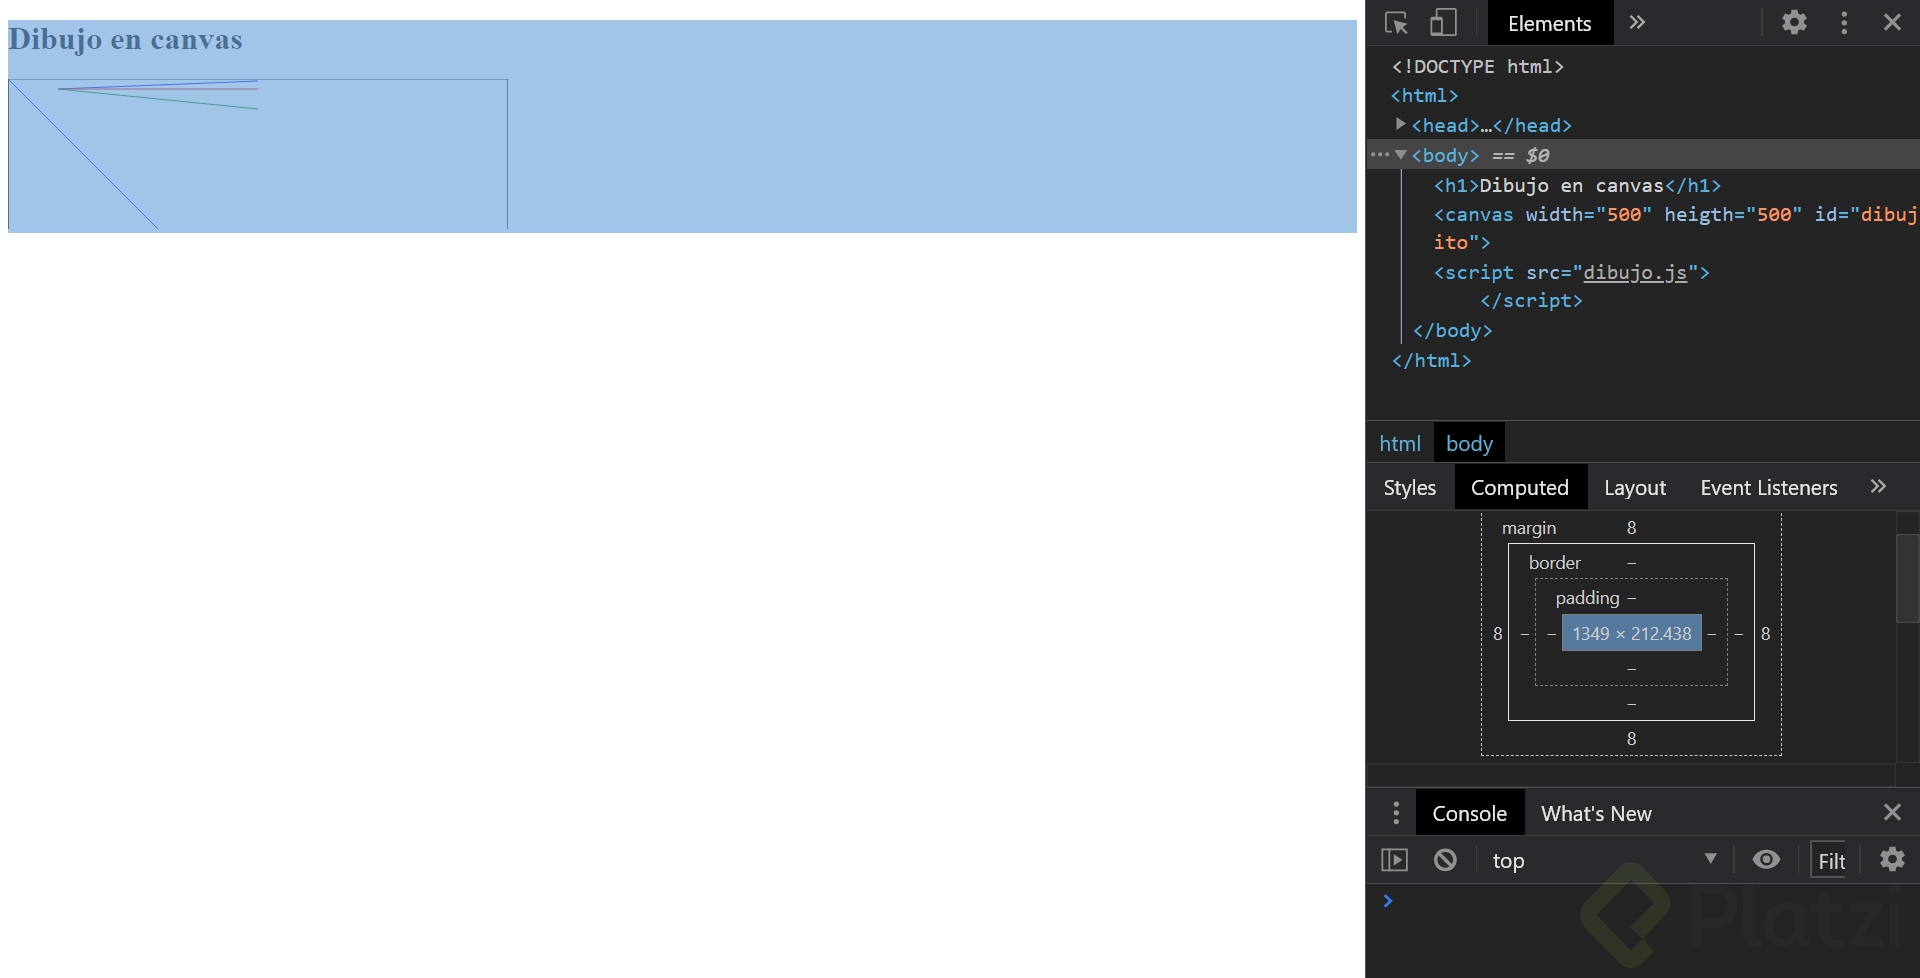The image size is (1920, 978).
Task: Click the body breadcrumb
Action: pyautogui.click(x=1469, y=443)
